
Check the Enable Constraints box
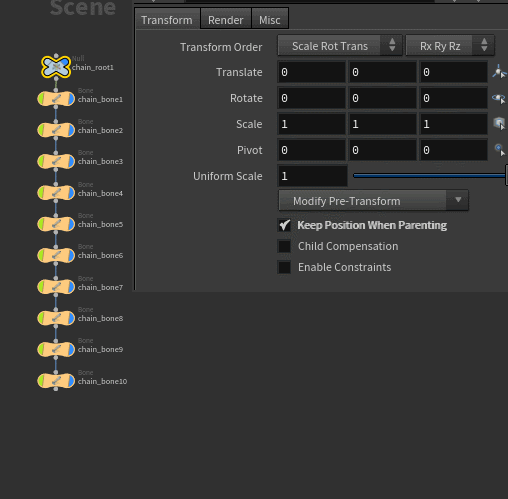(x=284, y=267)
